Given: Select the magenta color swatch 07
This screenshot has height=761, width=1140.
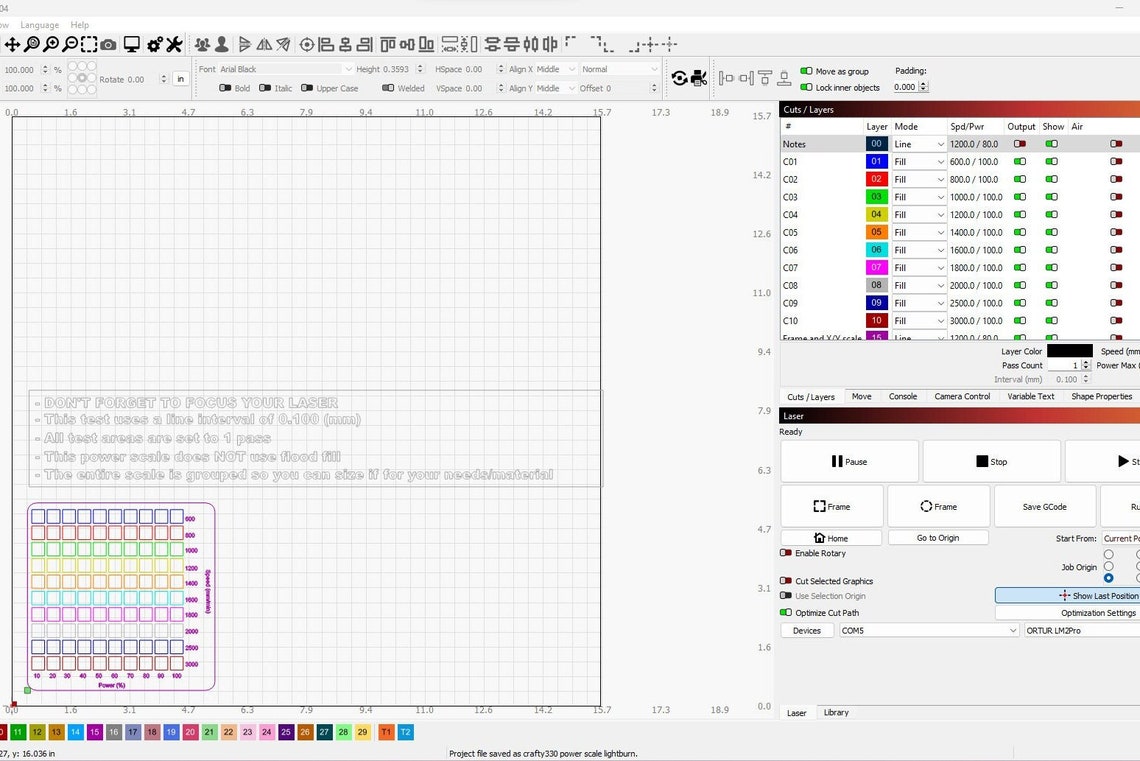Looking at the screenshot, I should pyautogui.click(x=876, y=267).
